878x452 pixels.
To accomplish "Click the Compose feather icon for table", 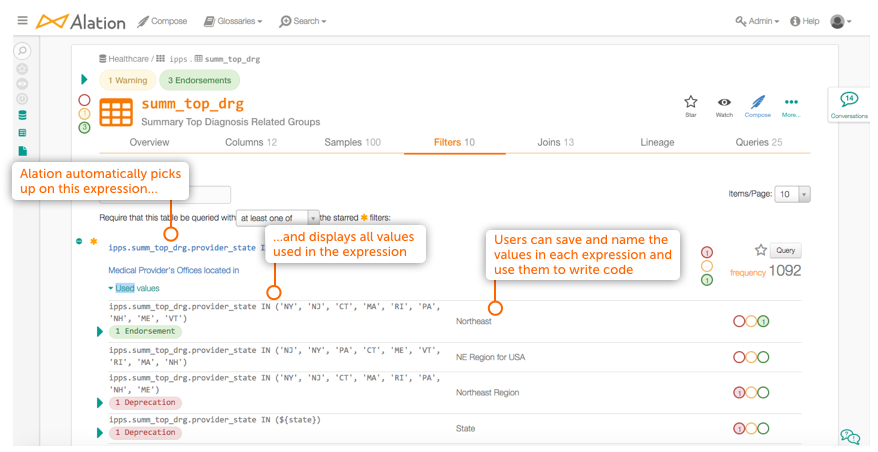I will coord(758,105).
